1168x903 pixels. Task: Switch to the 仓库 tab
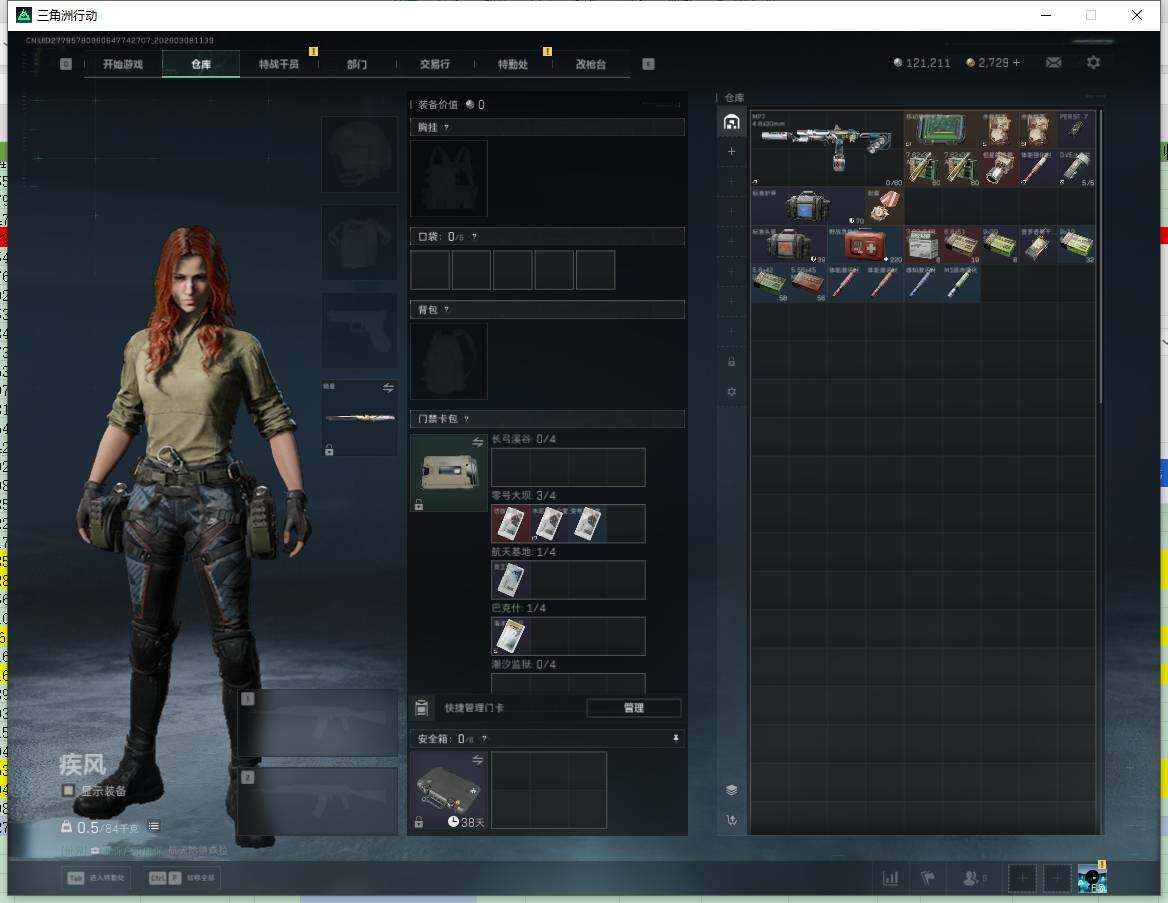coord(201,64)
